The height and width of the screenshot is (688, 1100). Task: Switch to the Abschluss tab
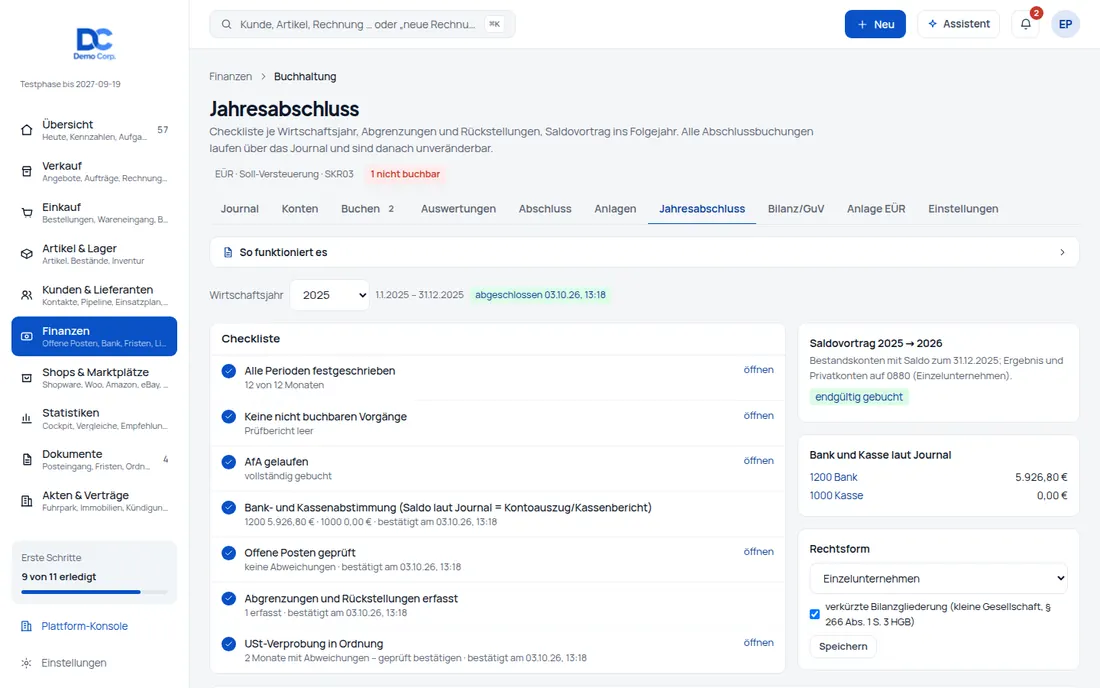coord(545,209)
